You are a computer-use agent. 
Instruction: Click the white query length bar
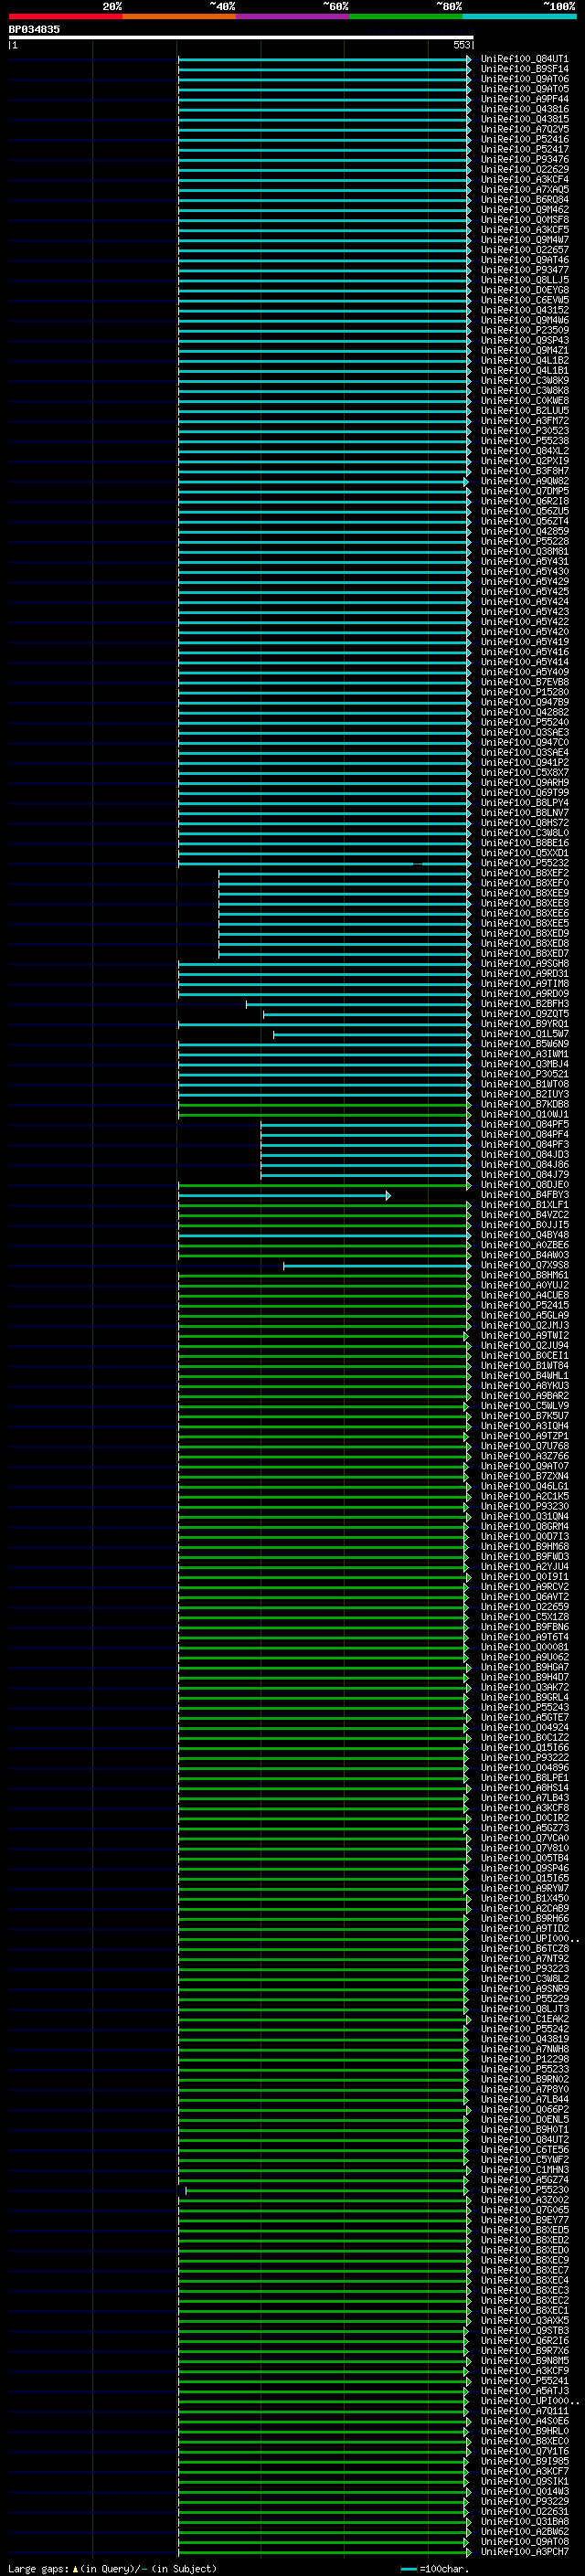click(241, 37)
